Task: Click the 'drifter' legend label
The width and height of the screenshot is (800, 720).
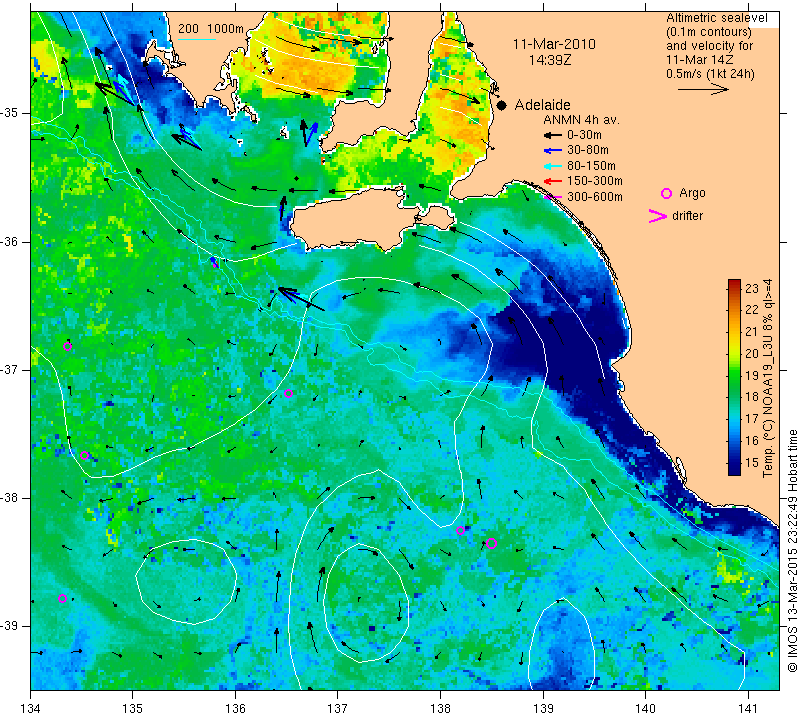Action: coord(687,216)
